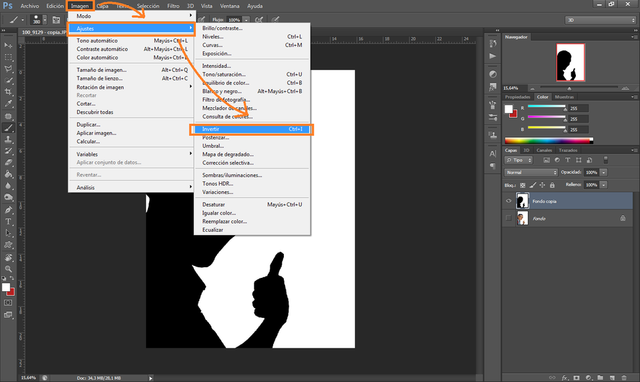Select the Crop tool
The image size is (640, 382).
pos(8,92)
